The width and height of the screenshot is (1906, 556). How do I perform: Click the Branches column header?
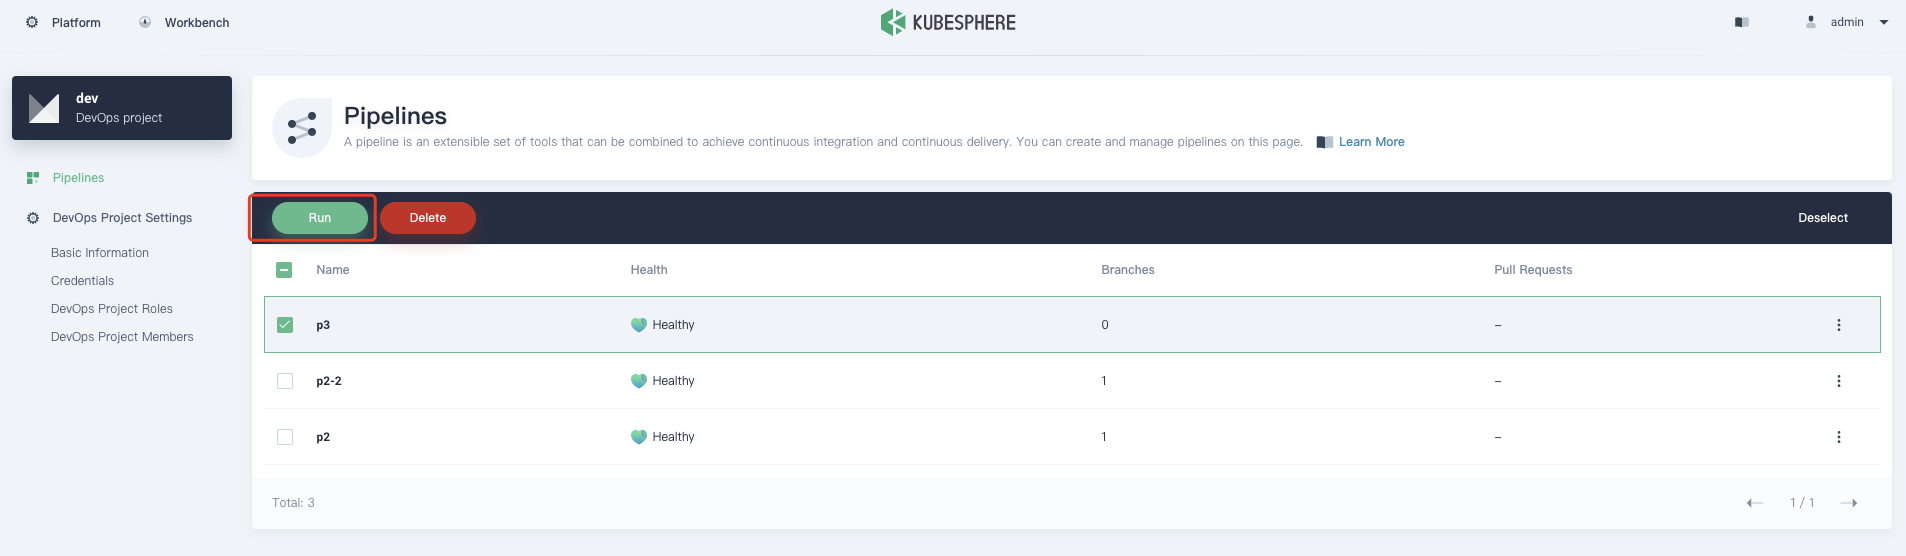(1128, 270)
